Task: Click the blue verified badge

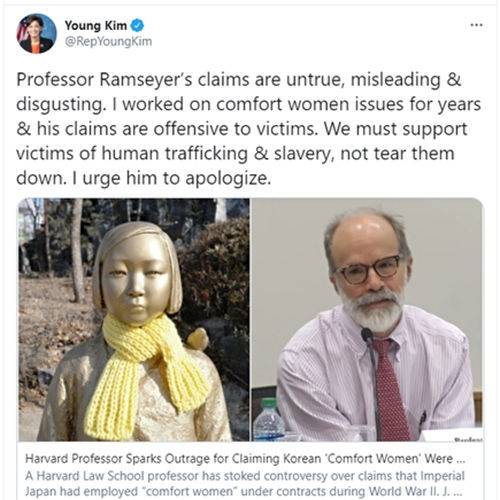Action: (137, 25)
